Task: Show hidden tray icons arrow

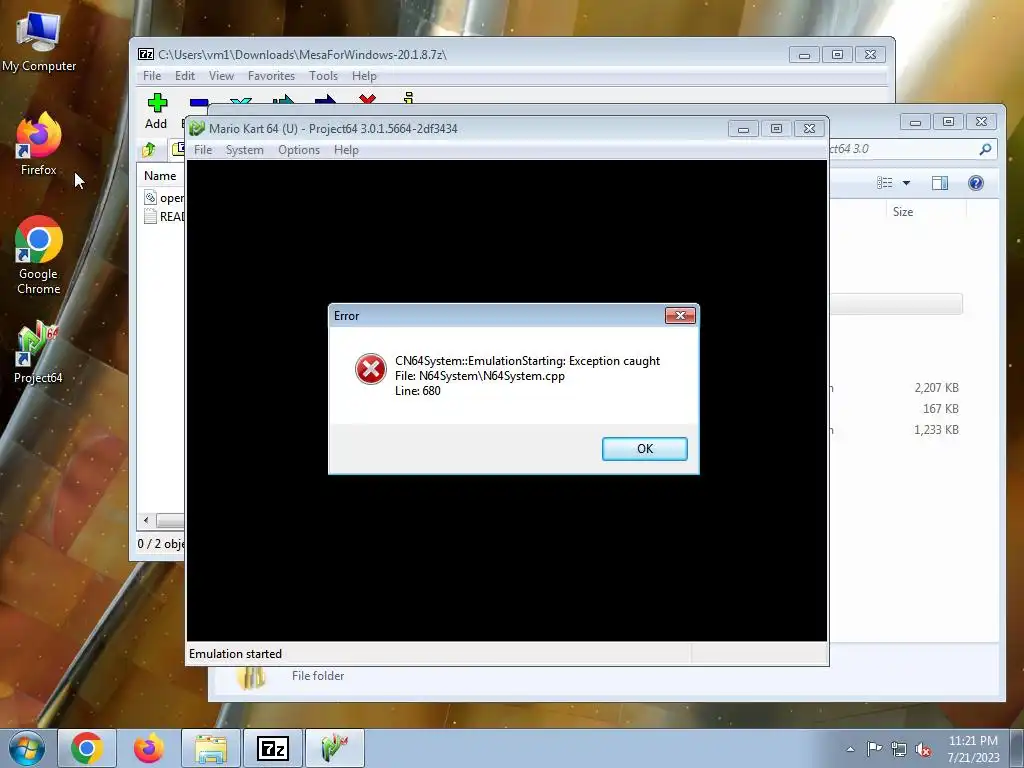Action: coord(850,749)
